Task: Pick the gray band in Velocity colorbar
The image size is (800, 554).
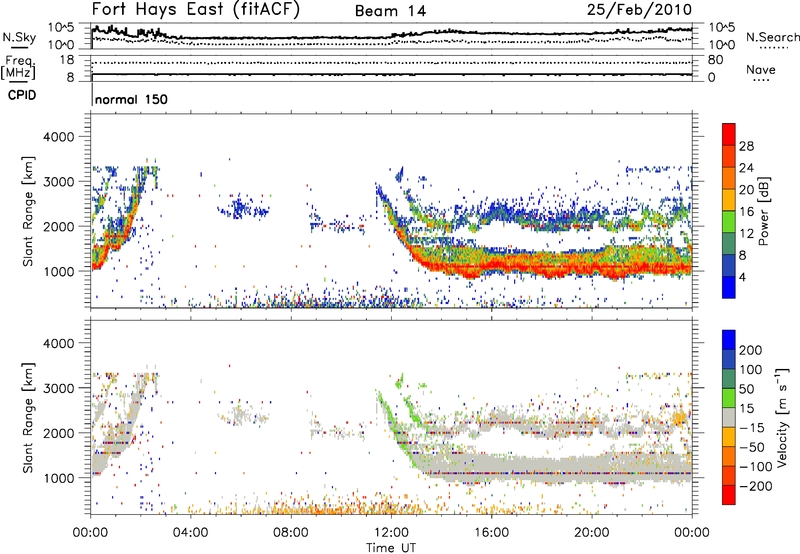Action: (x=729, y=417)
